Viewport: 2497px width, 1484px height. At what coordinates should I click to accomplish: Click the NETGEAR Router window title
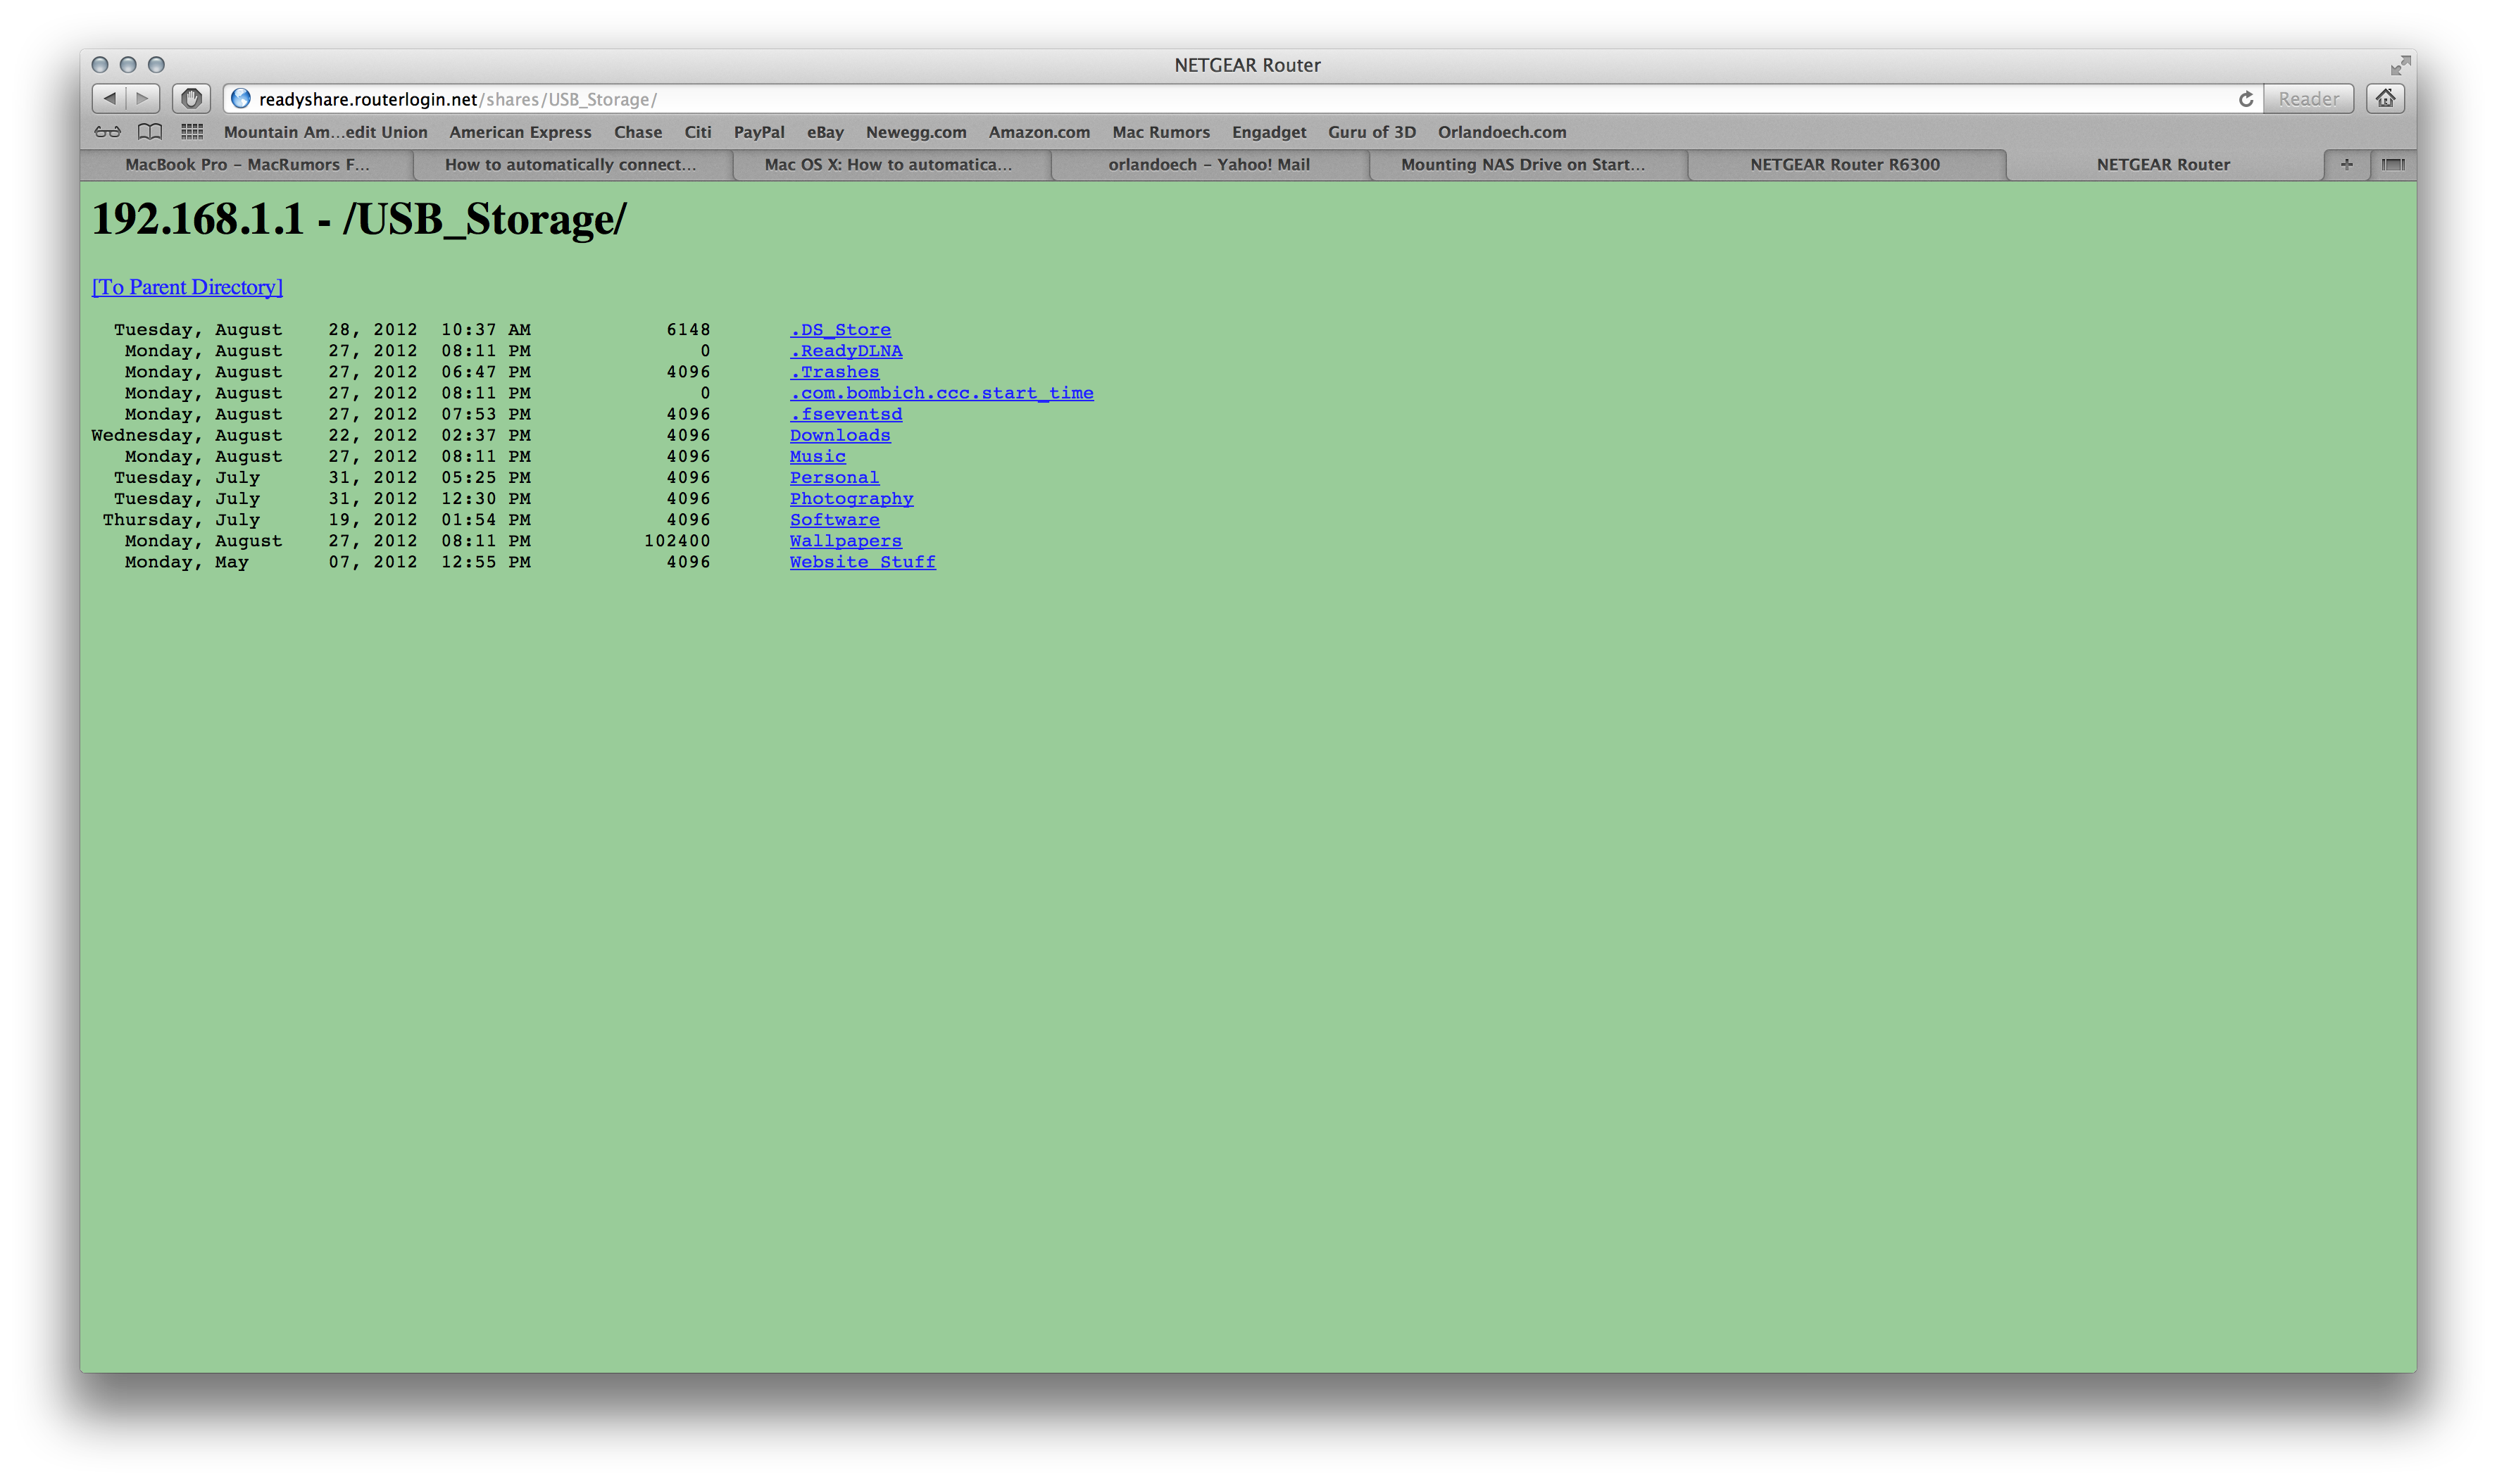pos(1247,65)
